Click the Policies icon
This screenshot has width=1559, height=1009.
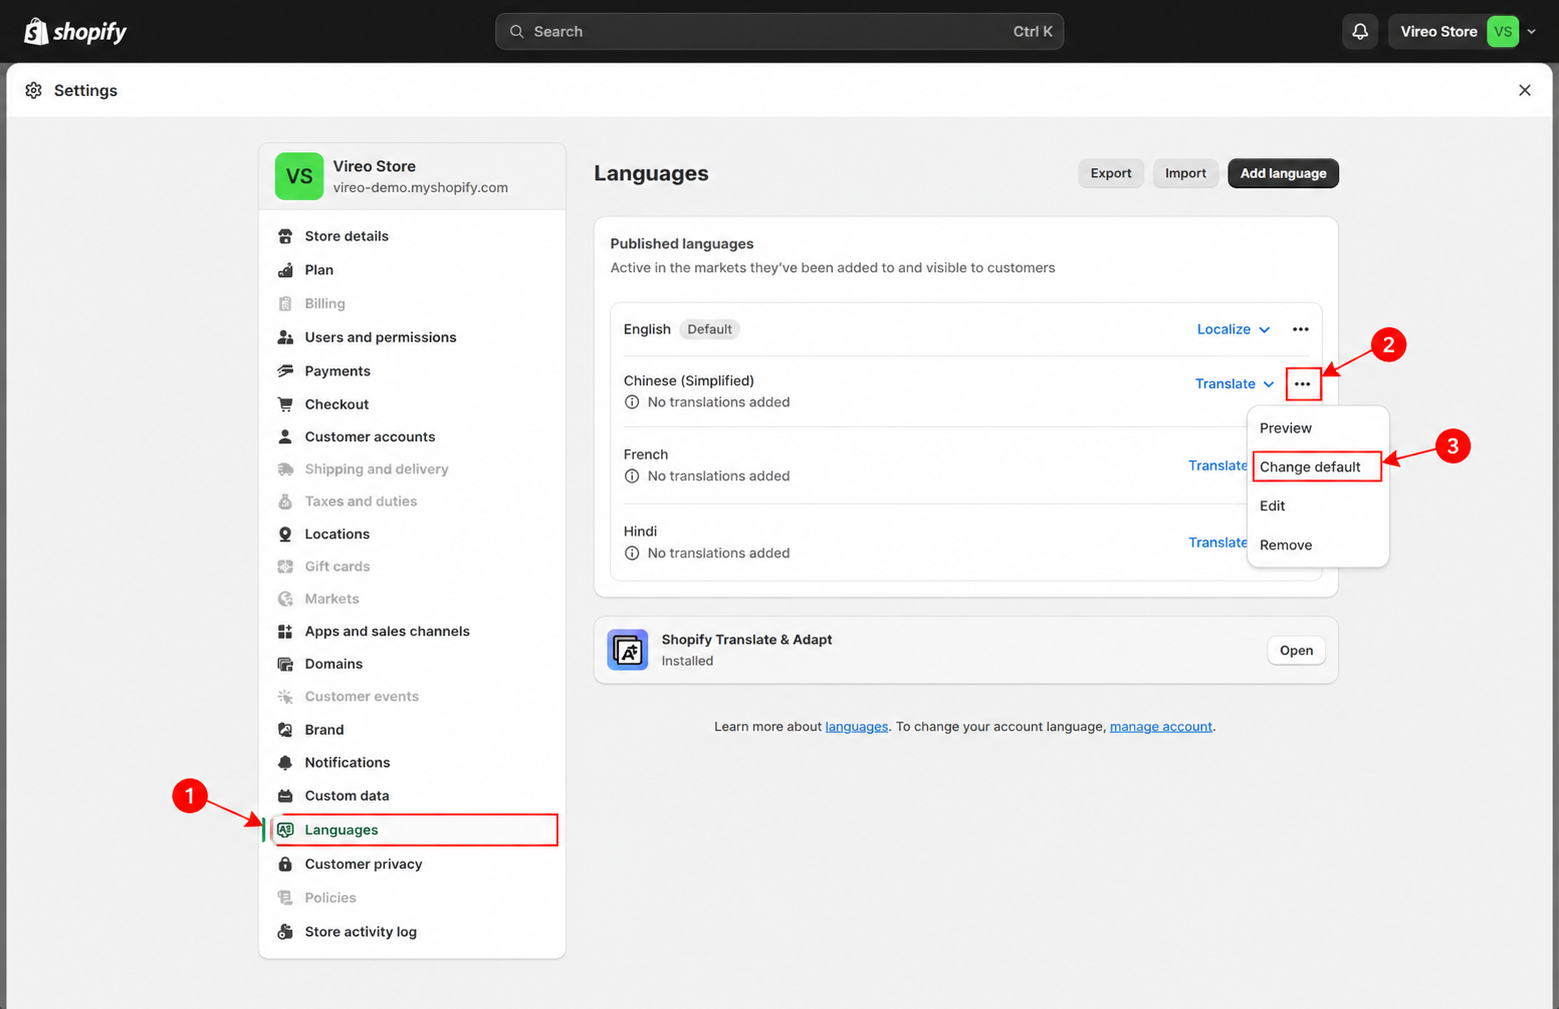pos(285,898)
